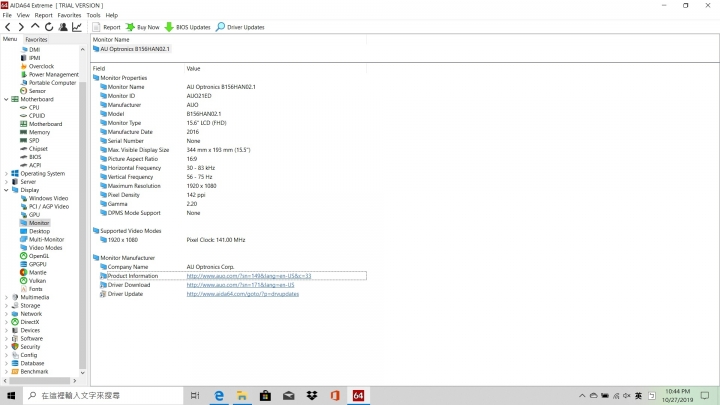720x405 pixels.
Task: Select Overclock tree item
Action: (x=41, y=66)
